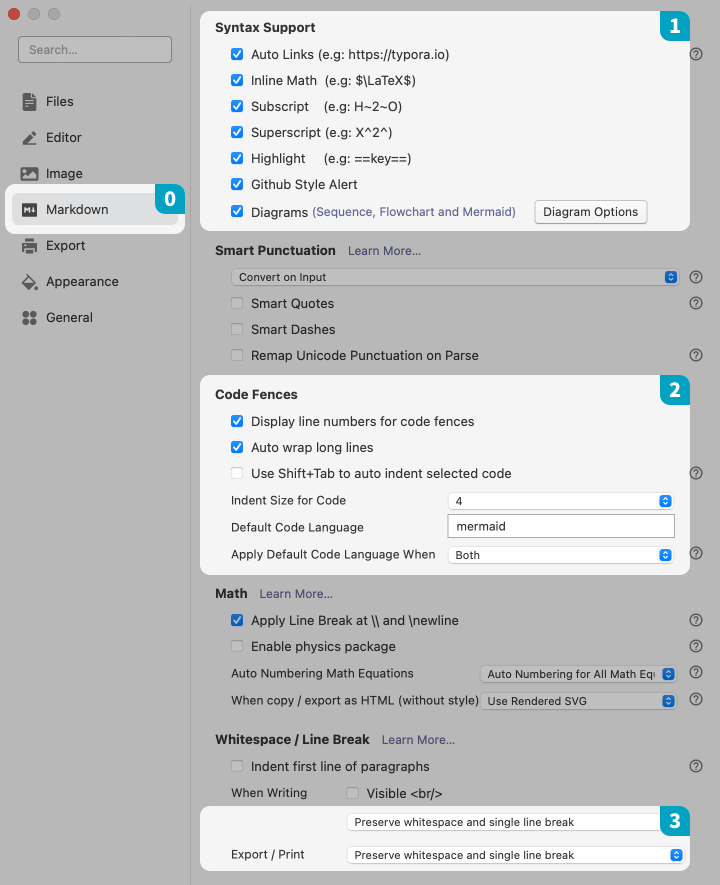Toggle Subscript checkbox
This screenshot has width=720, height=885.
point(237,106)
